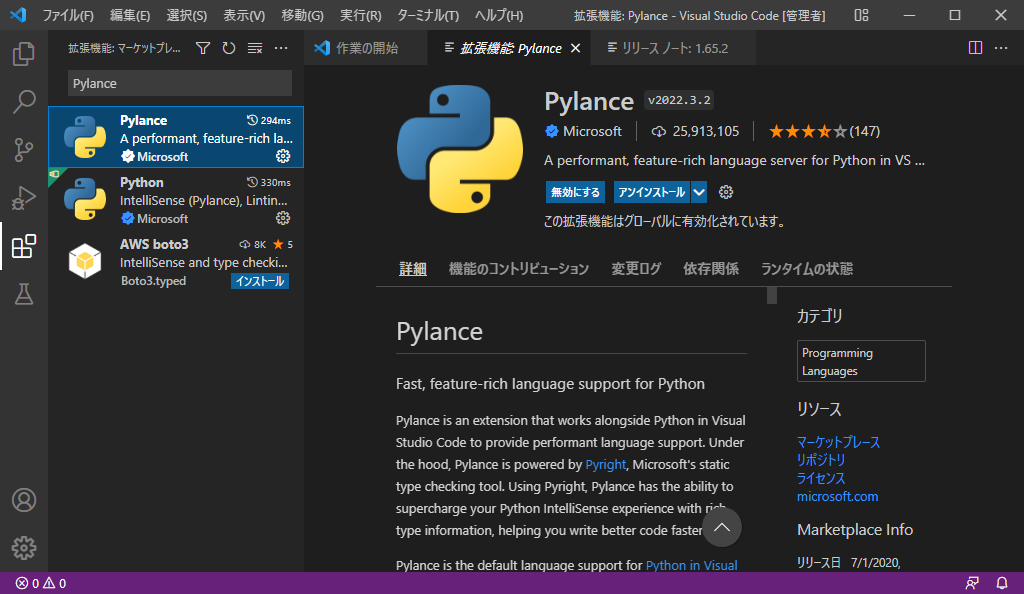Open the Extensions view icon
Image resolution: width=1024 pixels, height=594 pixels.
tap(24, 246)
